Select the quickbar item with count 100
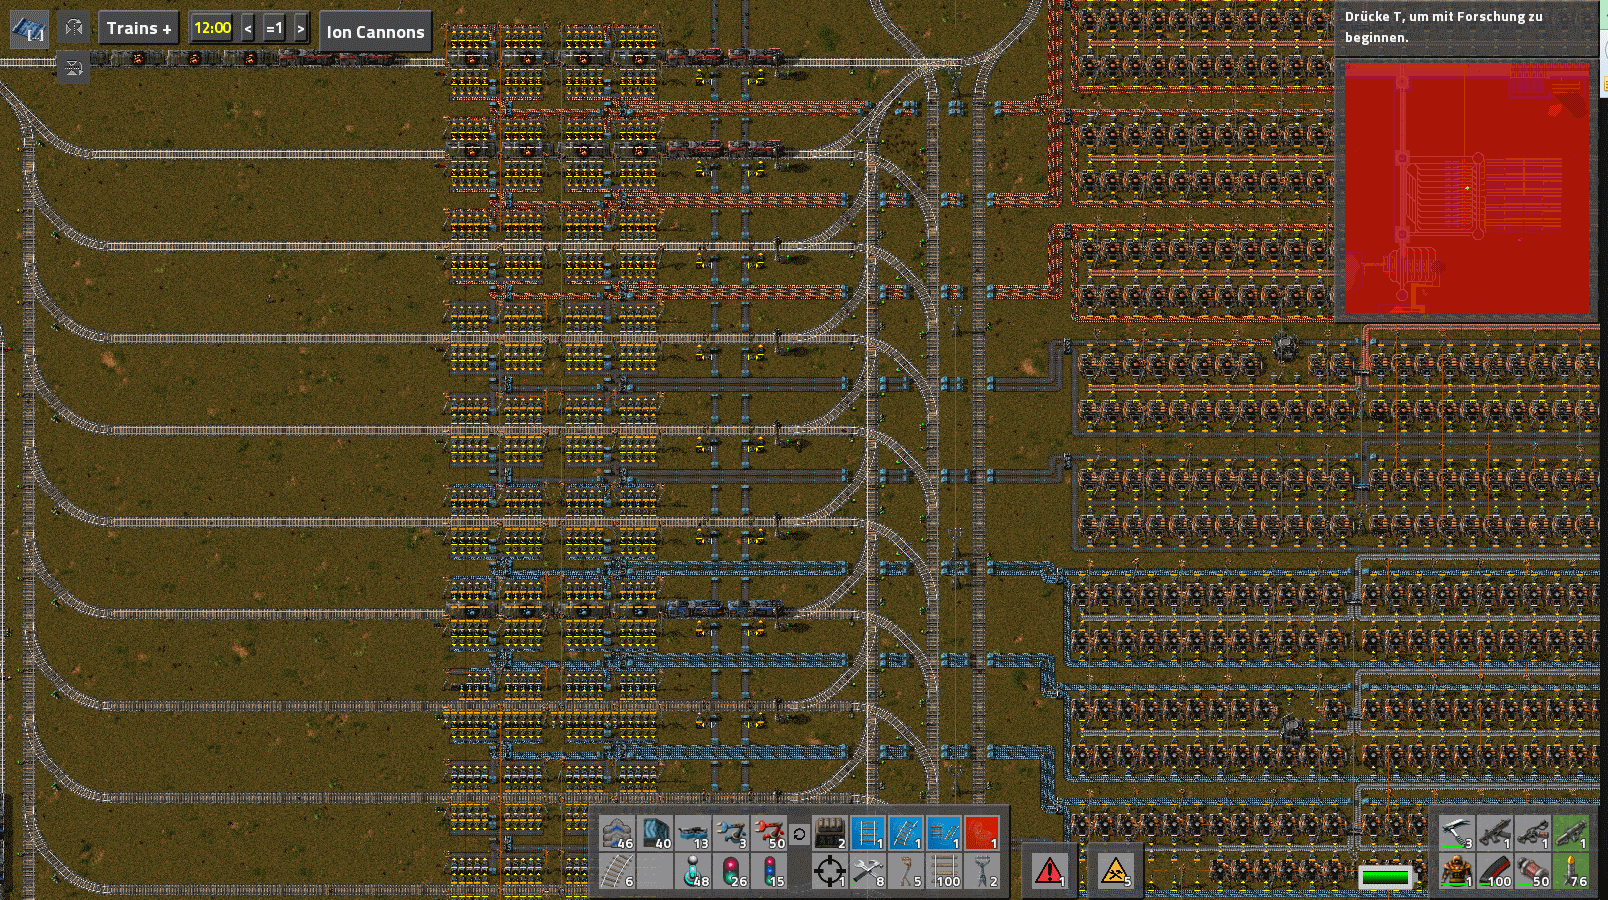Screen dimensions: 1608x900 click(944, 871)
